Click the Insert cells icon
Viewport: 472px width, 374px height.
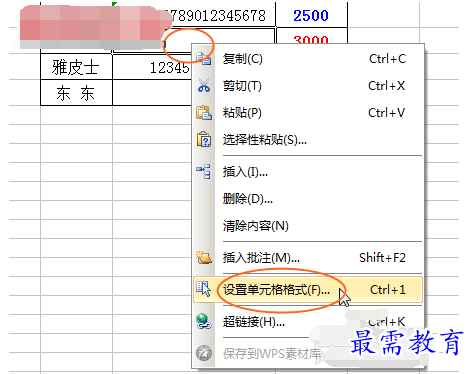pos(203,171)
